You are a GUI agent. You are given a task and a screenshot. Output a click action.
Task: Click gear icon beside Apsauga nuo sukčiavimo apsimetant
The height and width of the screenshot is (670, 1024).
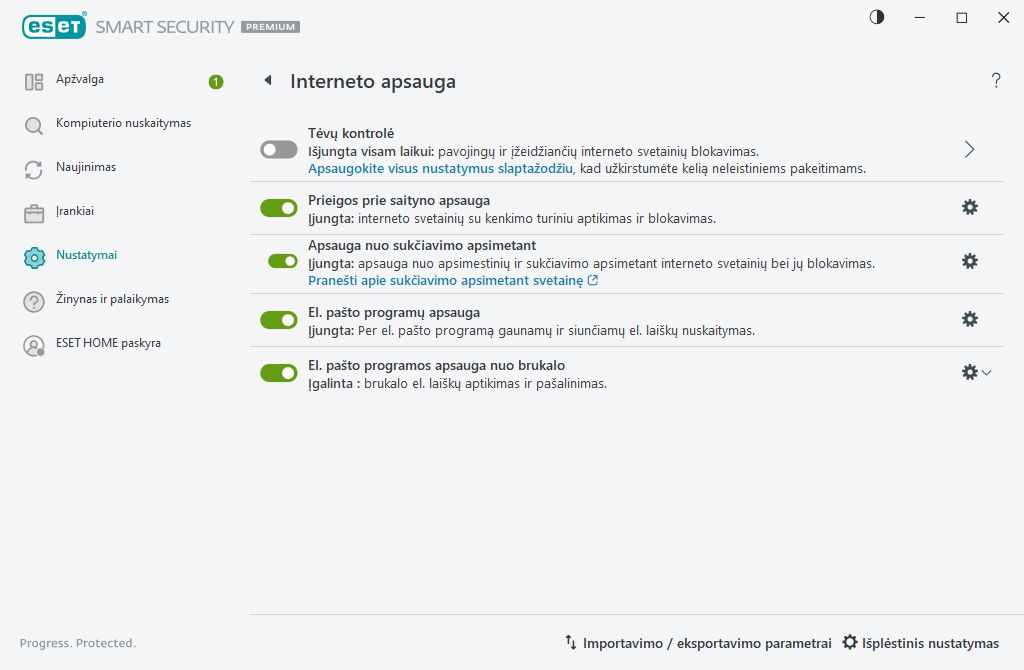tap(969, 261)
